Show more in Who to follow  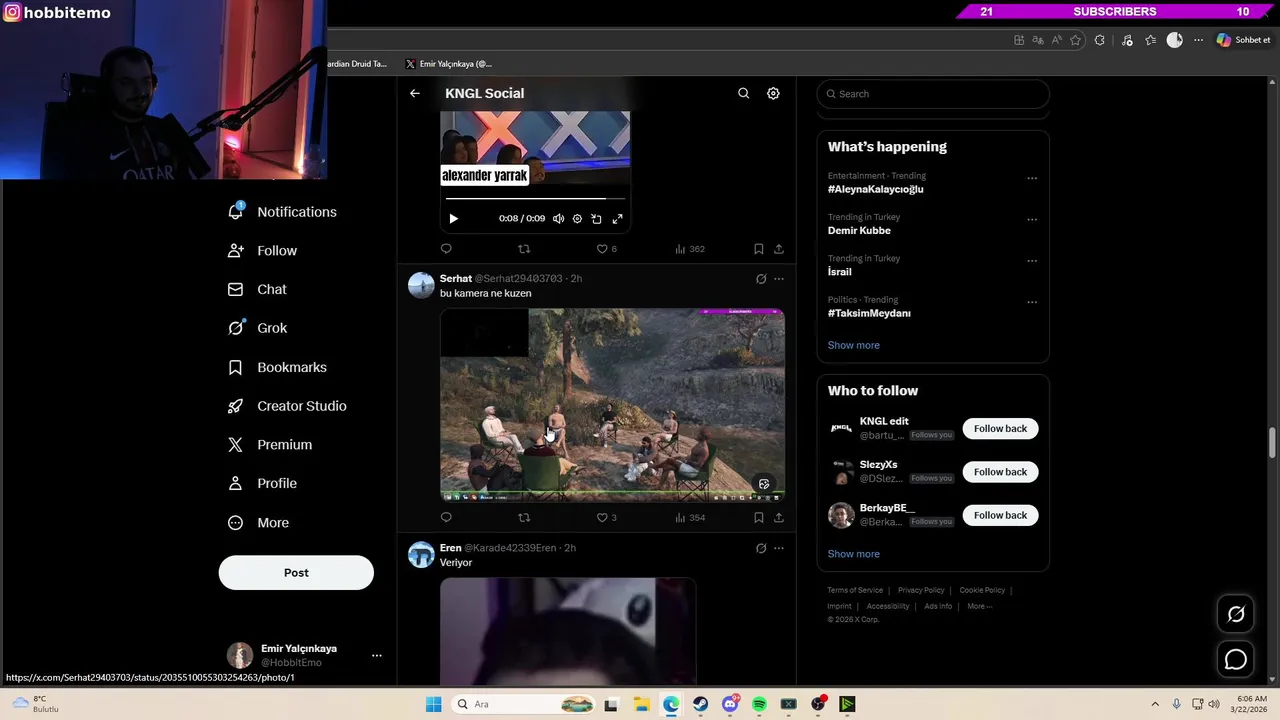(x=854, y=554)
